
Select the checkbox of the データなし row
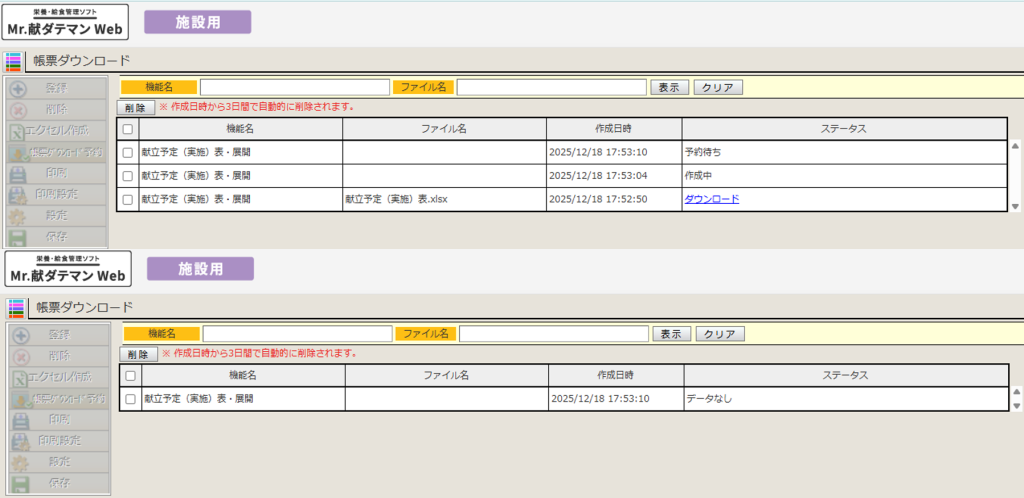pos(130,398)
